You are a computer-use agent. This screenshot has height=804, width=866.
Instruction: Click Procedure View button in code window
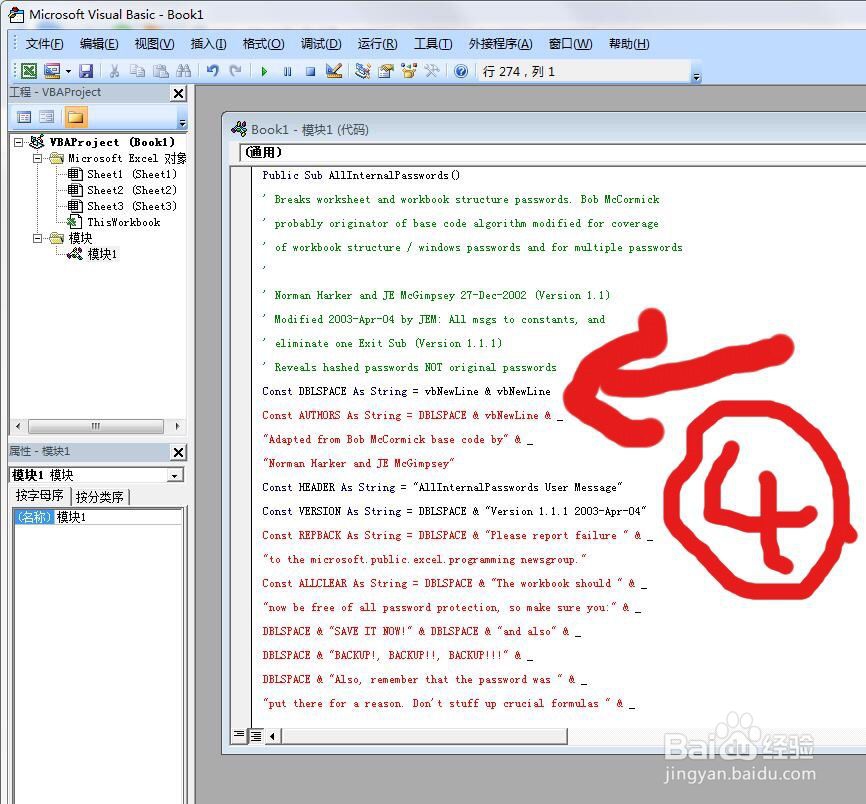pyautogui.click(x=239, y=735)
